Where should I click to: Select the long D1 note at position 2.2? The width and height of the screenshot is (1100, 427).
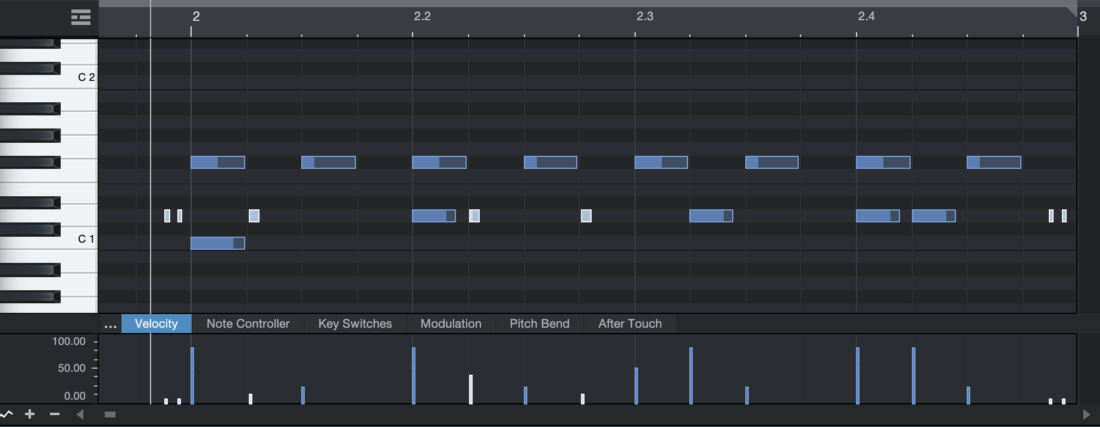point(434,216)
